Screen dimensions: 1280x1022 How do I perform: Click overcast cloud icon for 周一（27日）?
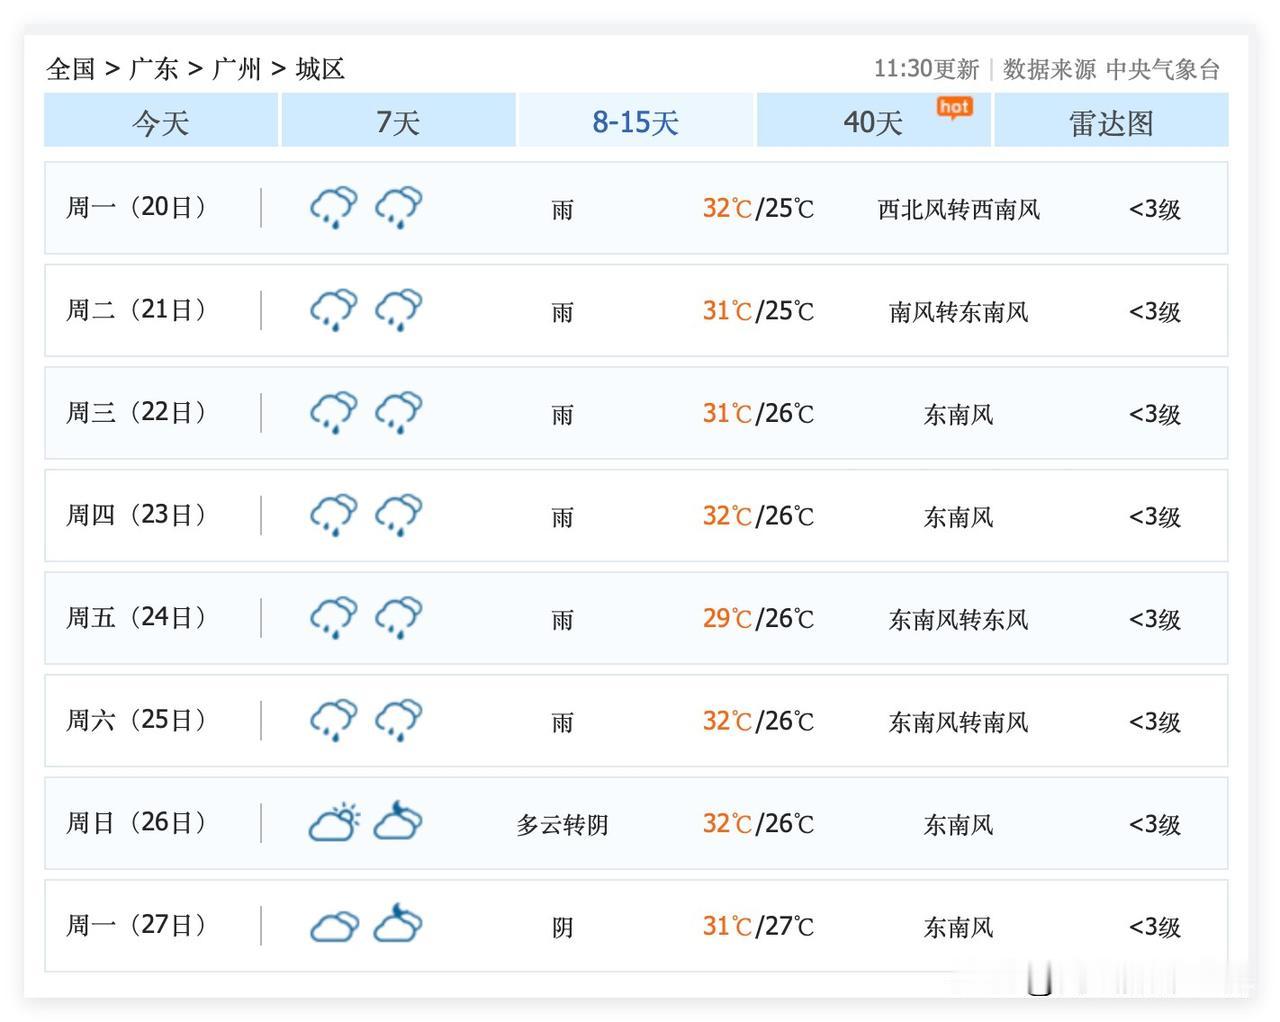click(x=334, y=926)
